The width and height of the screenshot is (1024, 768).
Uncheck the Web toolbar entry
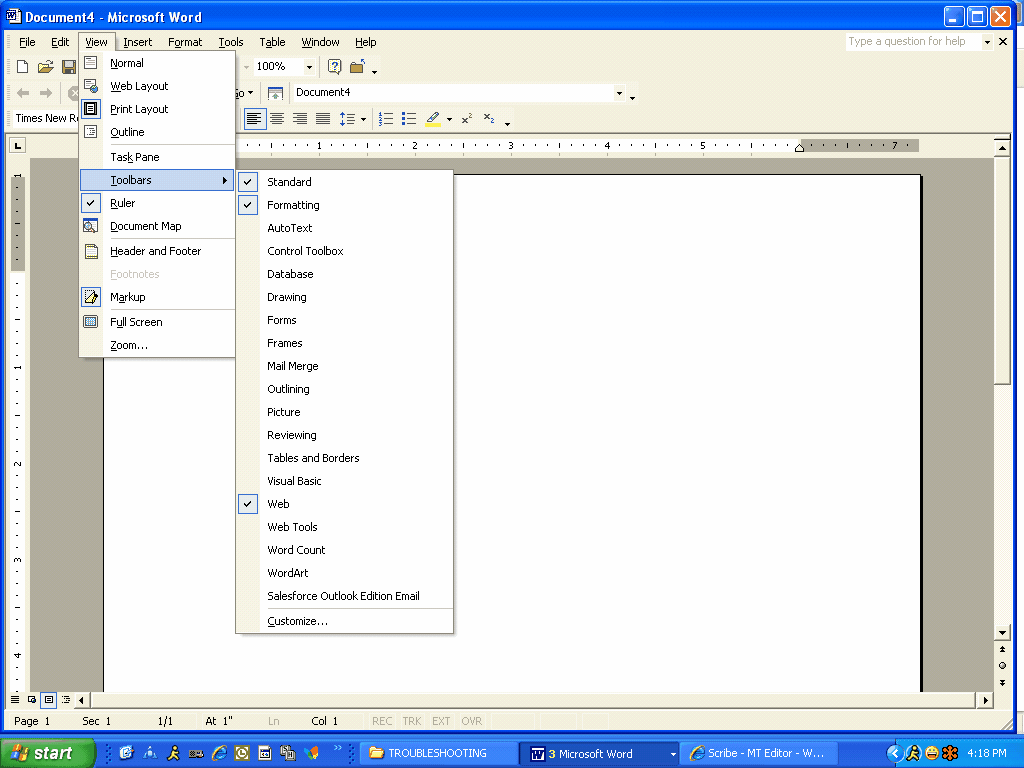click(x=344, y=504)
